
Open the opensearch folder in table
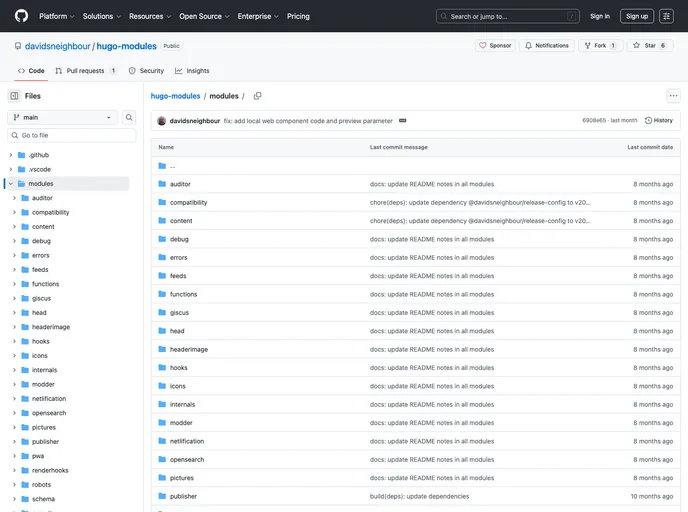click(187, 459)
